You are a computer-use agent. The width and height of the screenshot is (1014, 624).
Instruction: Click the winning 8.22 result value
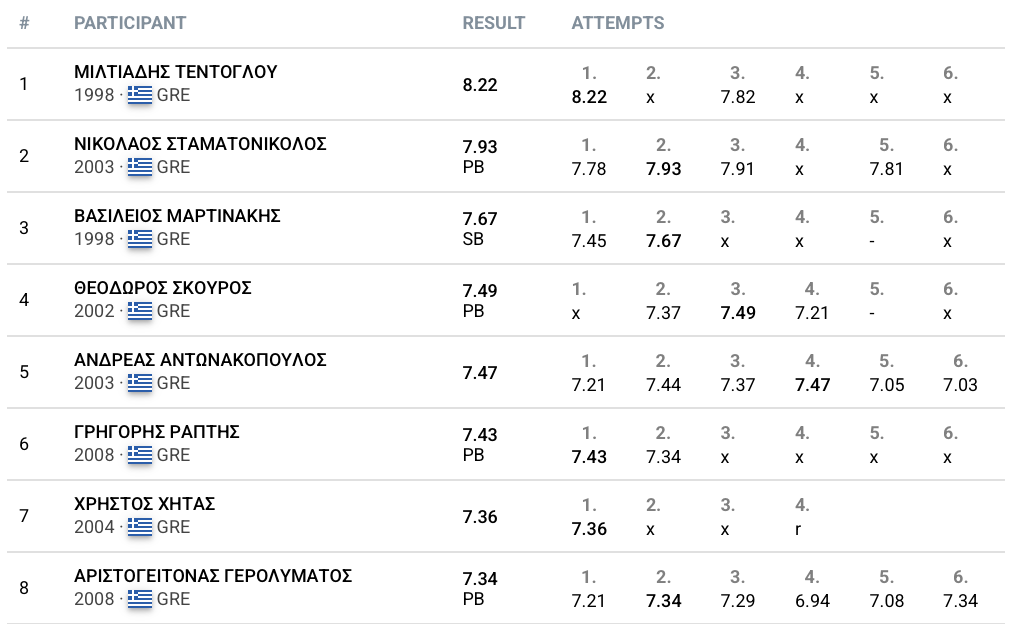click(480, 85)
